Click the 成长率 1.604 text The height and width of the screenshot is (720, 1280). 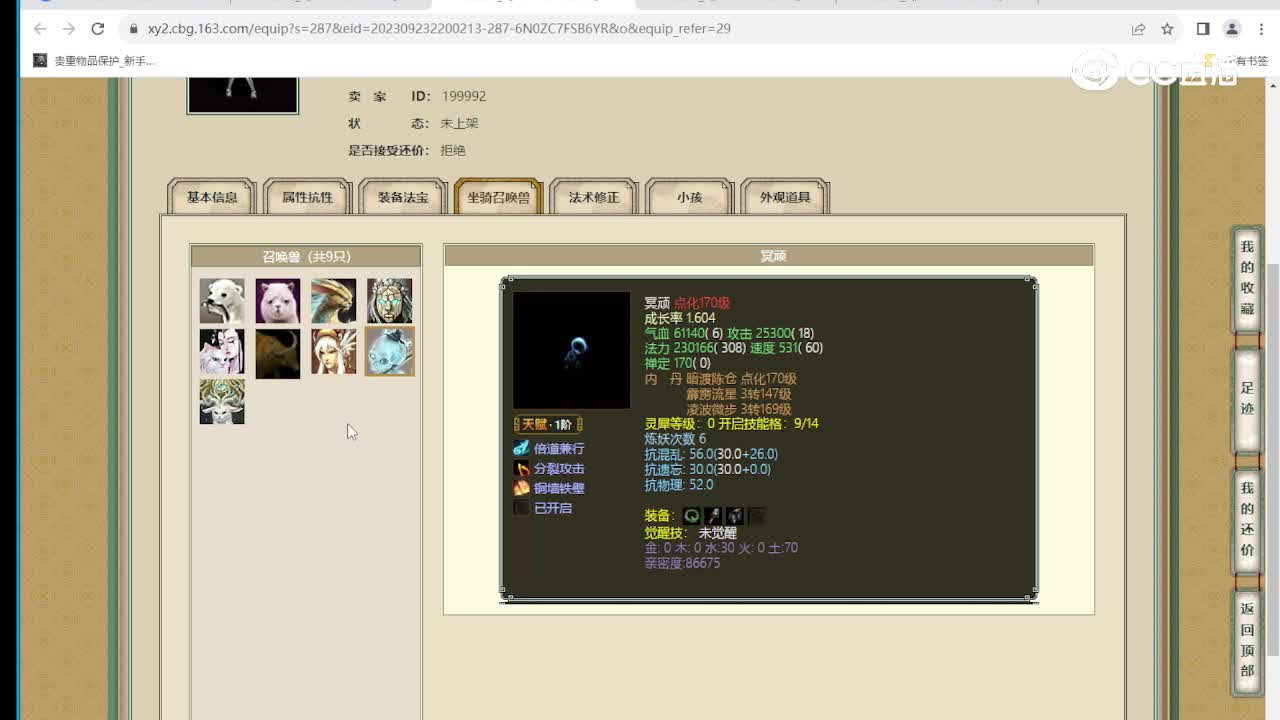[x=680, y=318]
